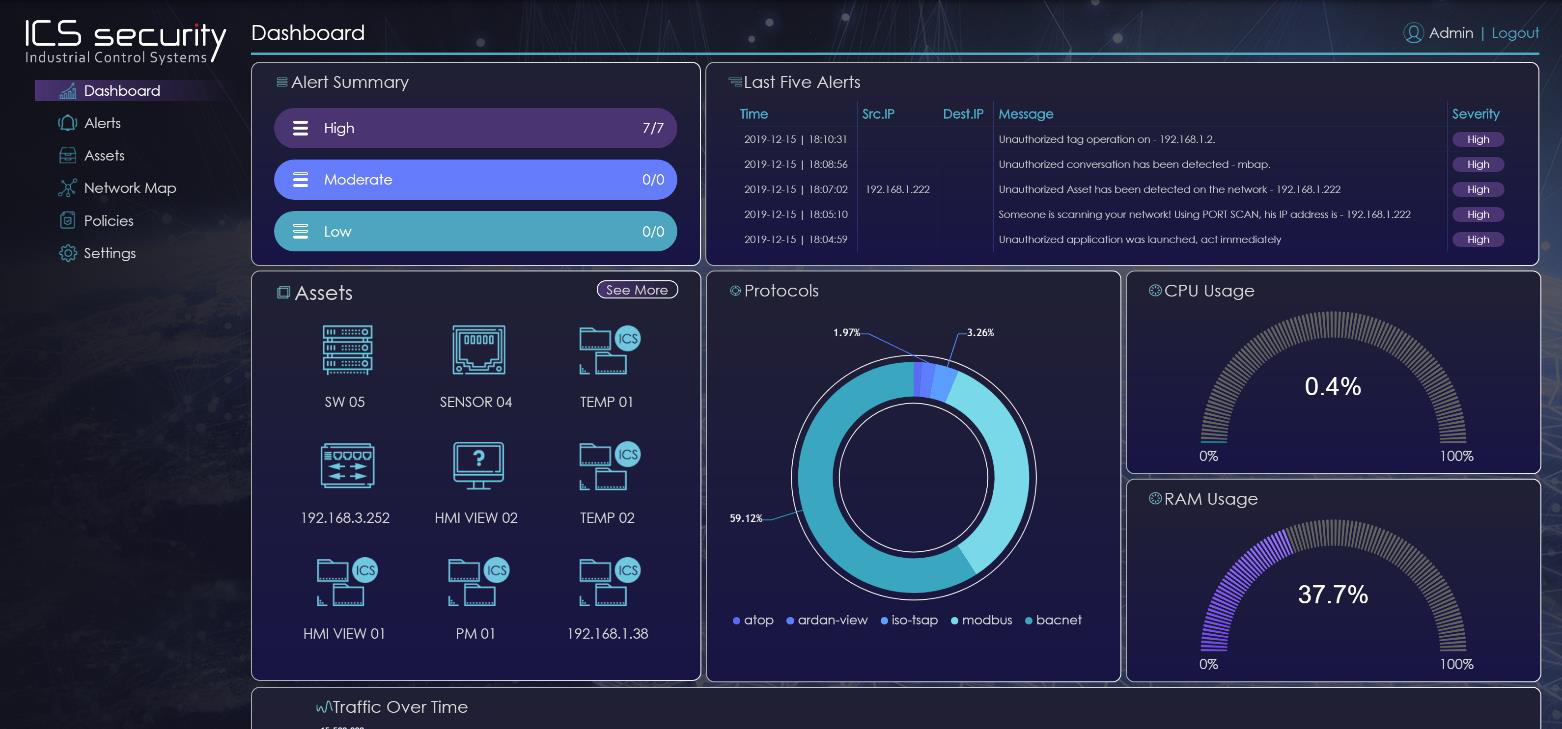Sort alerts by the Severity column
The width and height of the screenshot is (1562, 729).
pyautogui.click(x=1476, y=114)
